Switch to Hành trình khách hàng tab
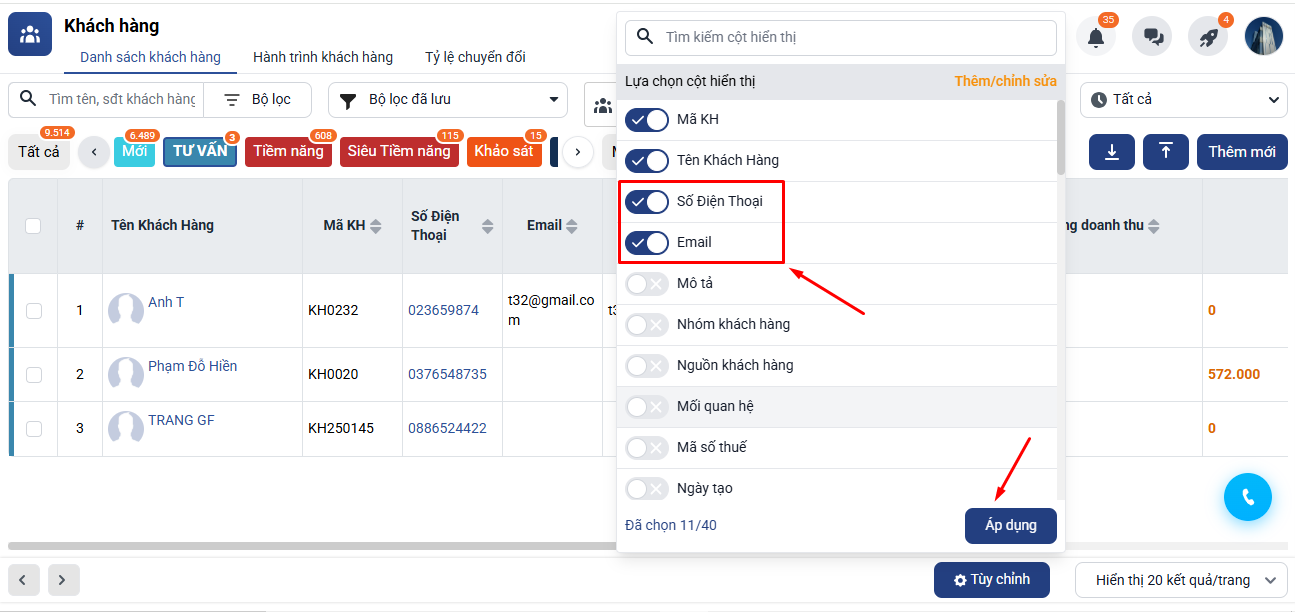Screen dimensions: 1295x612 pos(323,57)
